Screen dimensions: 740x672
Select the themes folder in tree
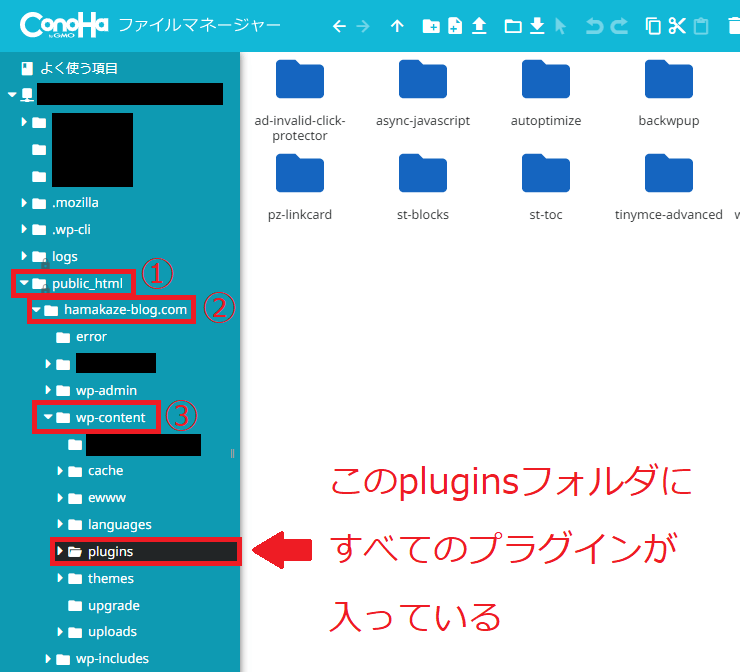coord(101,578)
